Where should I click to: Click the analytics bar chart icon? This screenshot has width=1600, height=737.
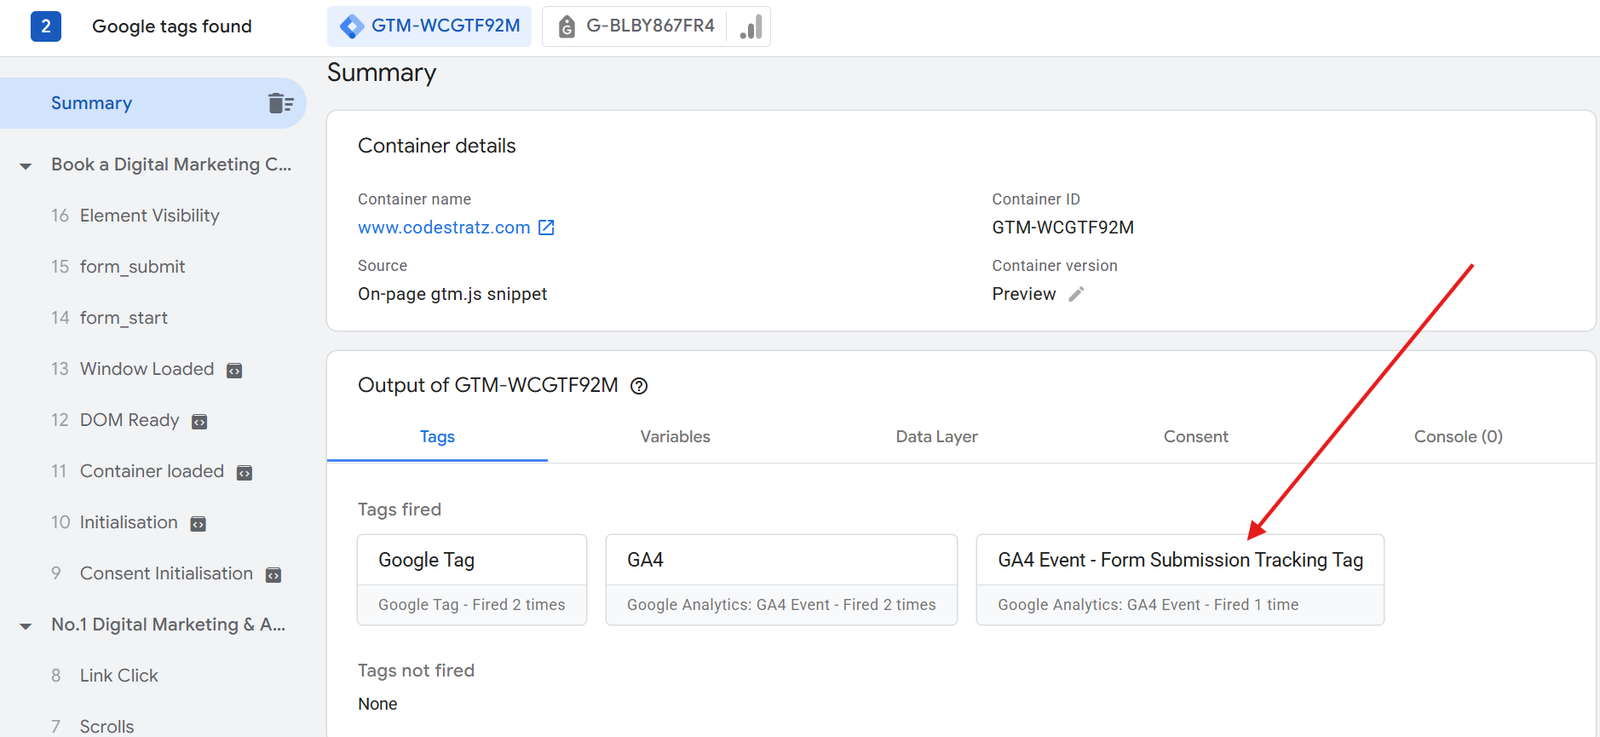(x=751, y=27)
